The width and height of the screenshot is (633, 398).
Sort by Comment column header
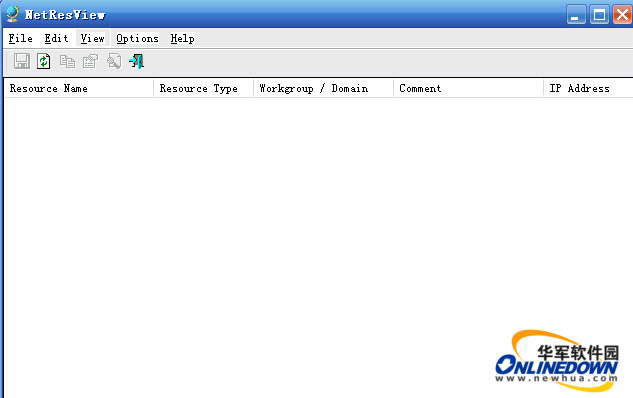[468, 88]
